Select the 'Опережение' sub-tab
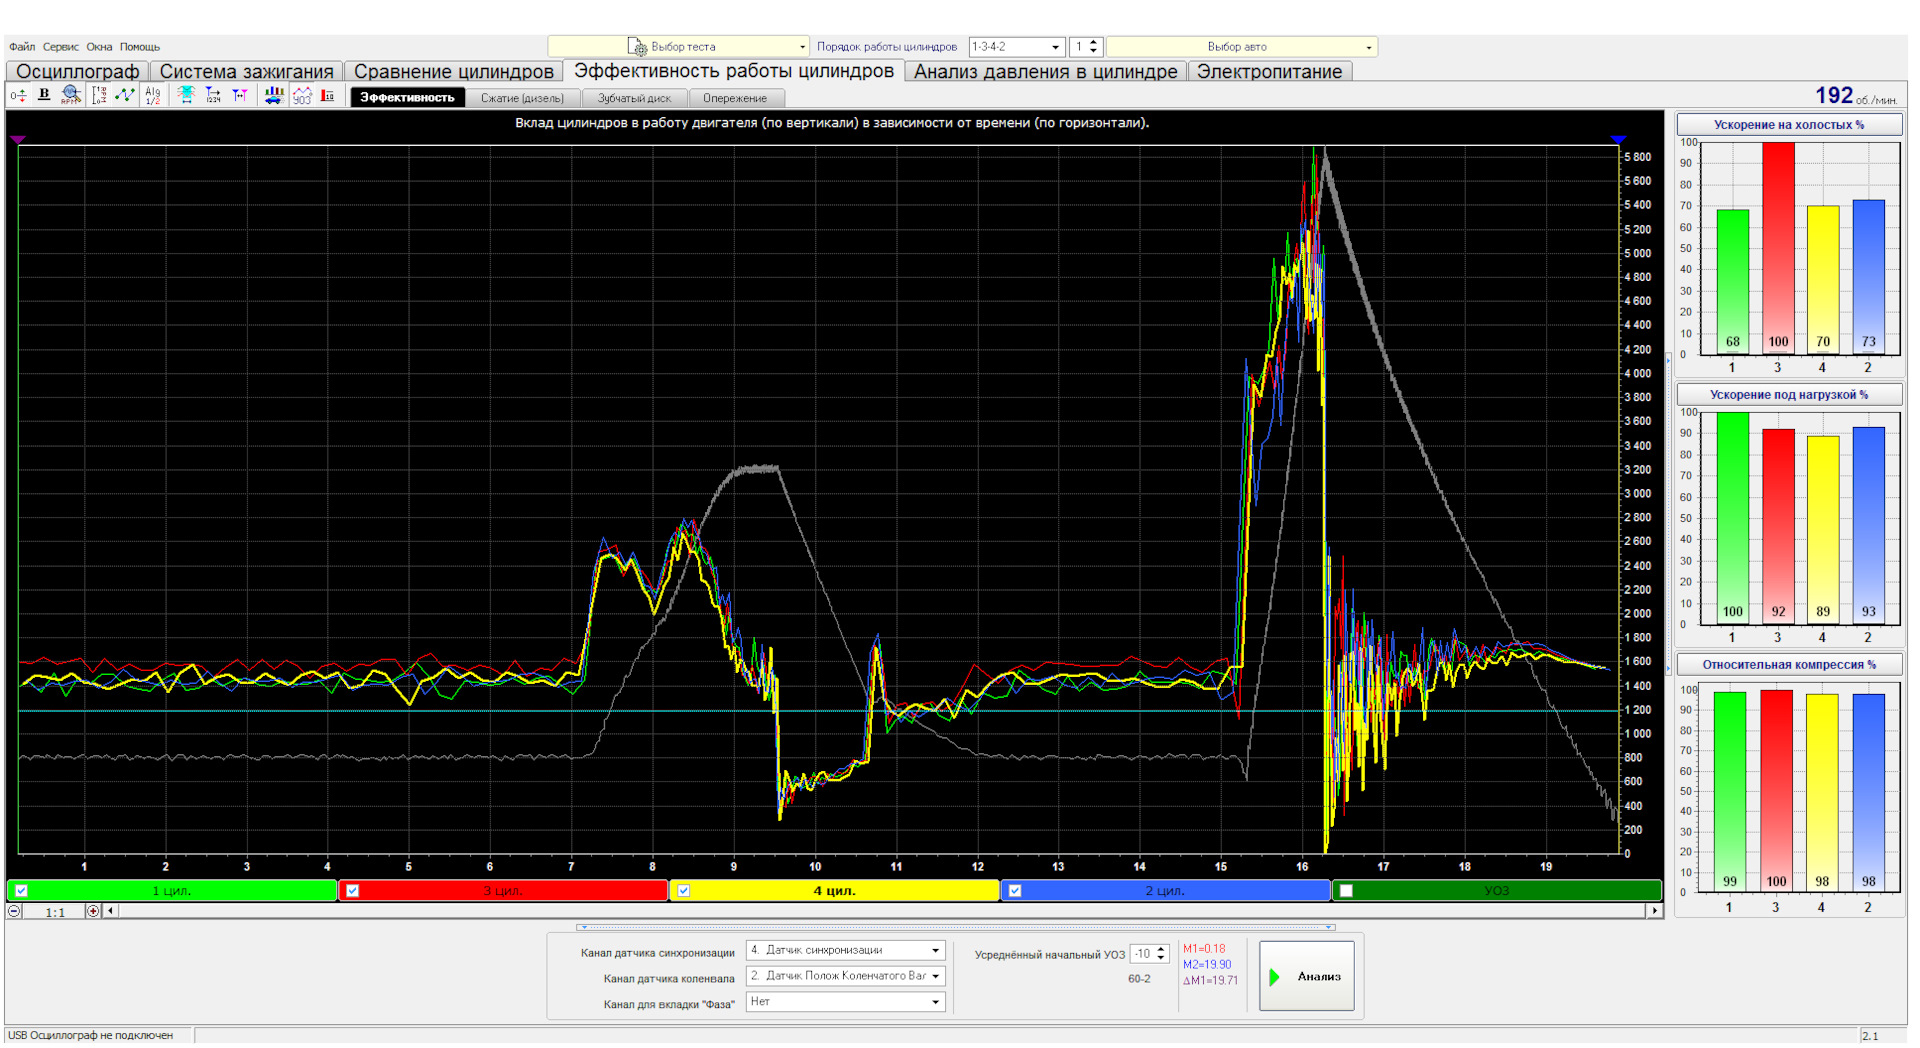Screen dimensions: 1920x1048 click(735, 98)
